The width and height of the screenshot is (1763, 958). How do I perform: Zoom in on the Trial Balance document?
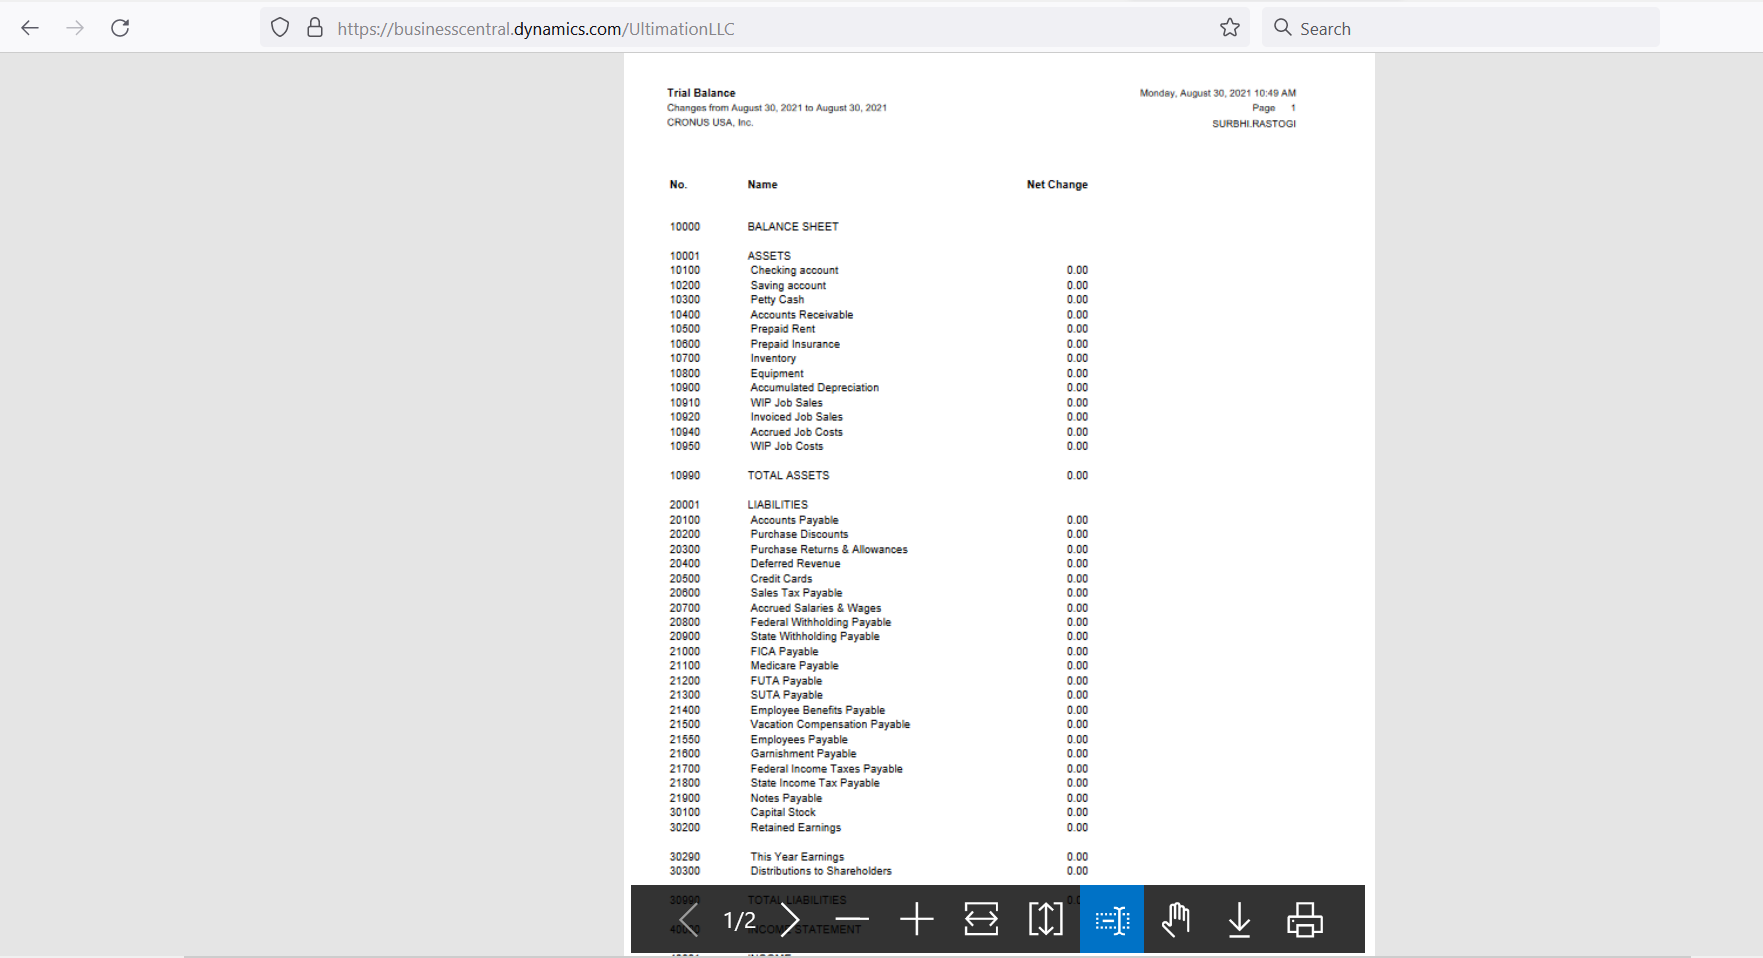click(917, 919)
